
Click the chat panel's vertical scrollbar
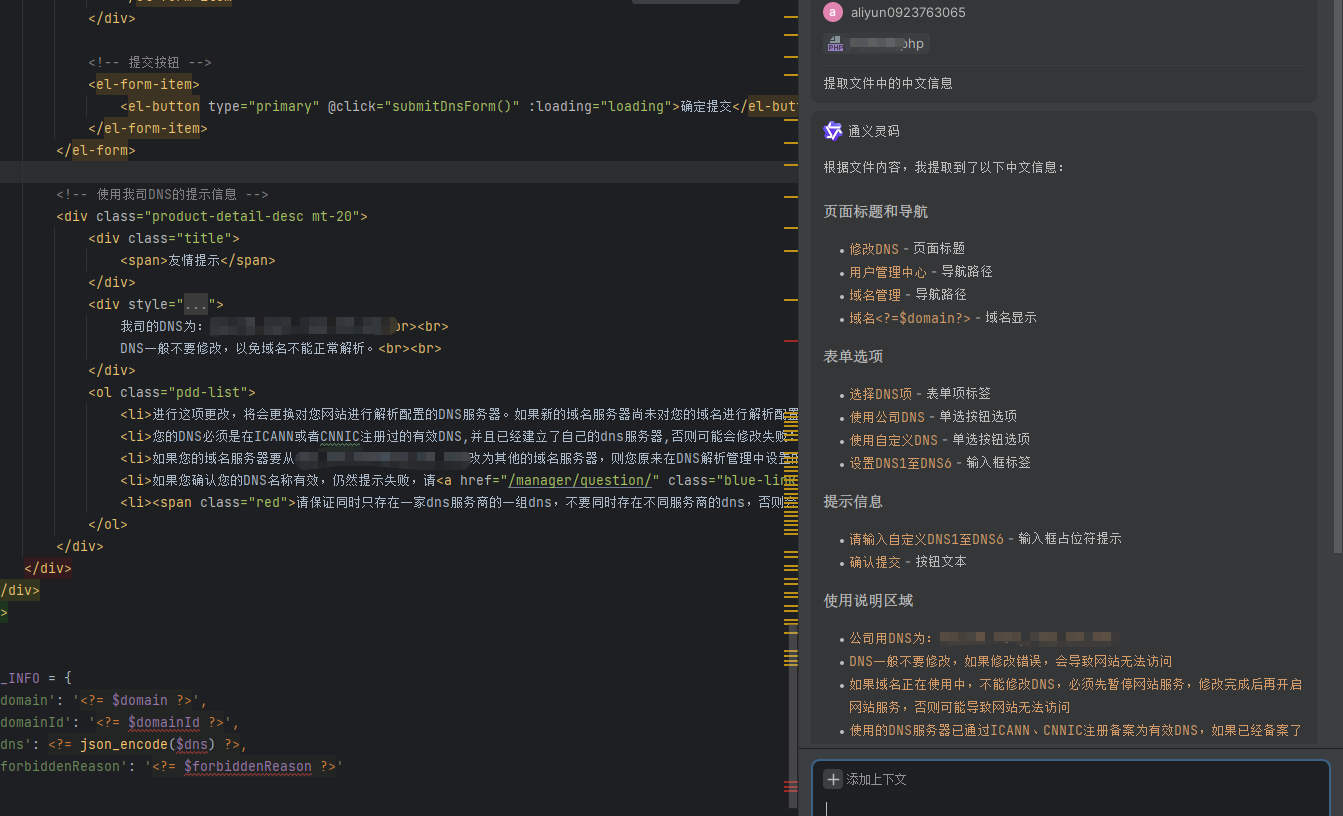pos(1339,300)
